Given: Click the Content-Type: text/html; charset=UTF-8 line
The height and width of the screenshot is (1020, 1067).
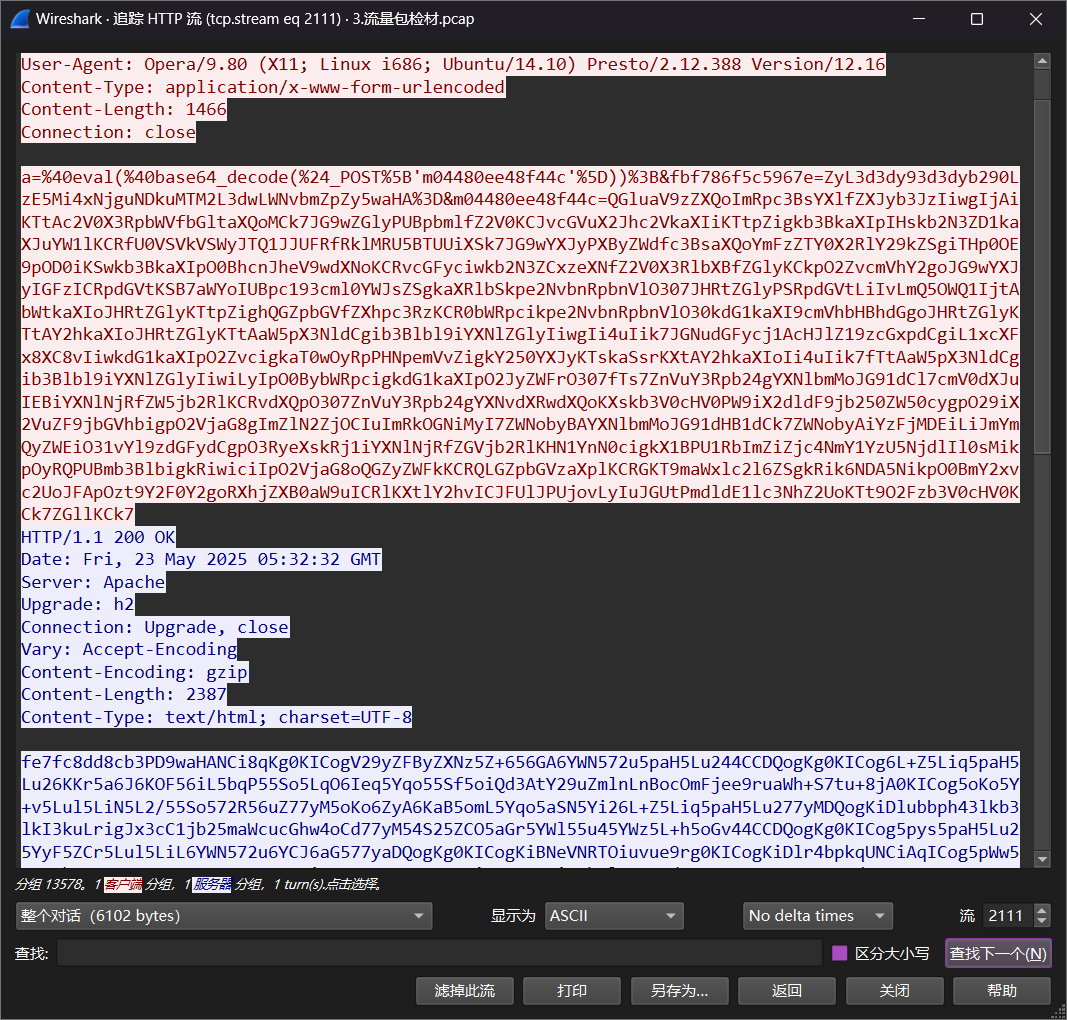Looking at the screenshot, I should coord(216,717).
